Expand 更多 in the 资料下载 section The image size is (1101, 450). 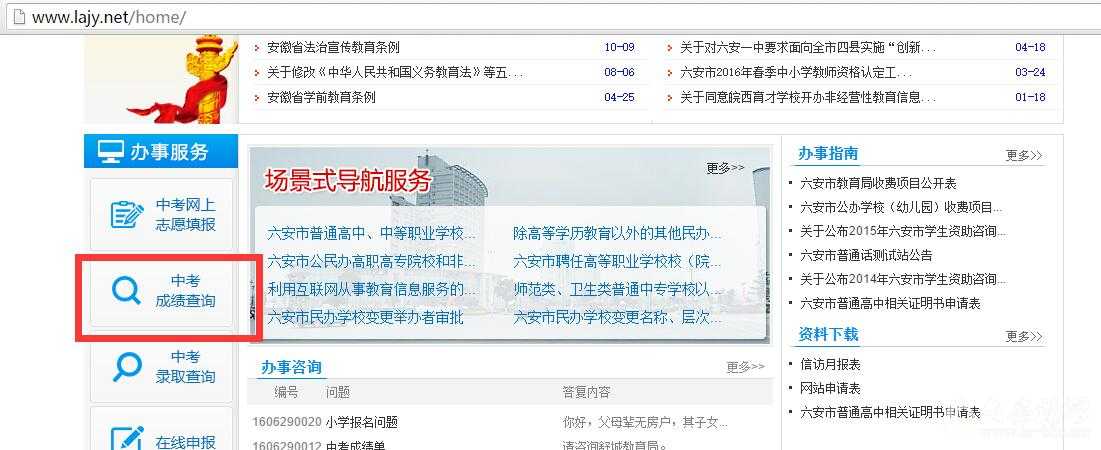pos(1023,337)
